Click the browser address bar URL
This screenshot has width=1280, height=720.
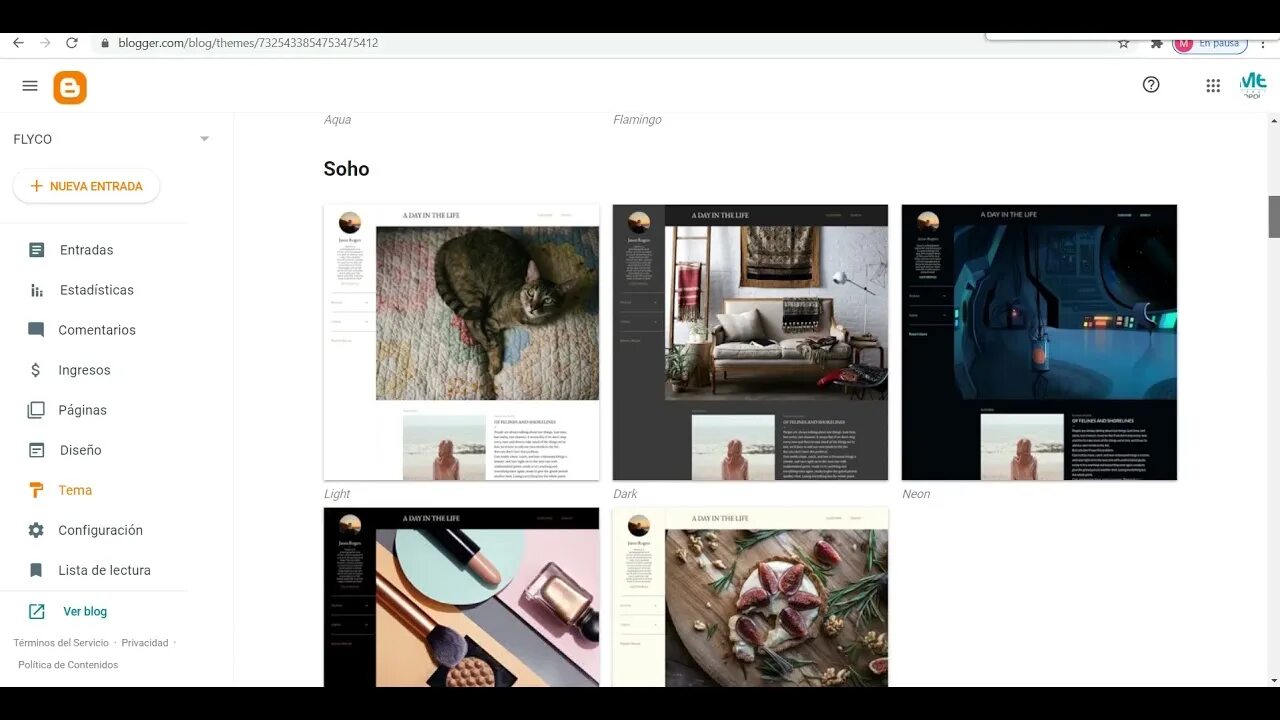(x=248, y=43)
